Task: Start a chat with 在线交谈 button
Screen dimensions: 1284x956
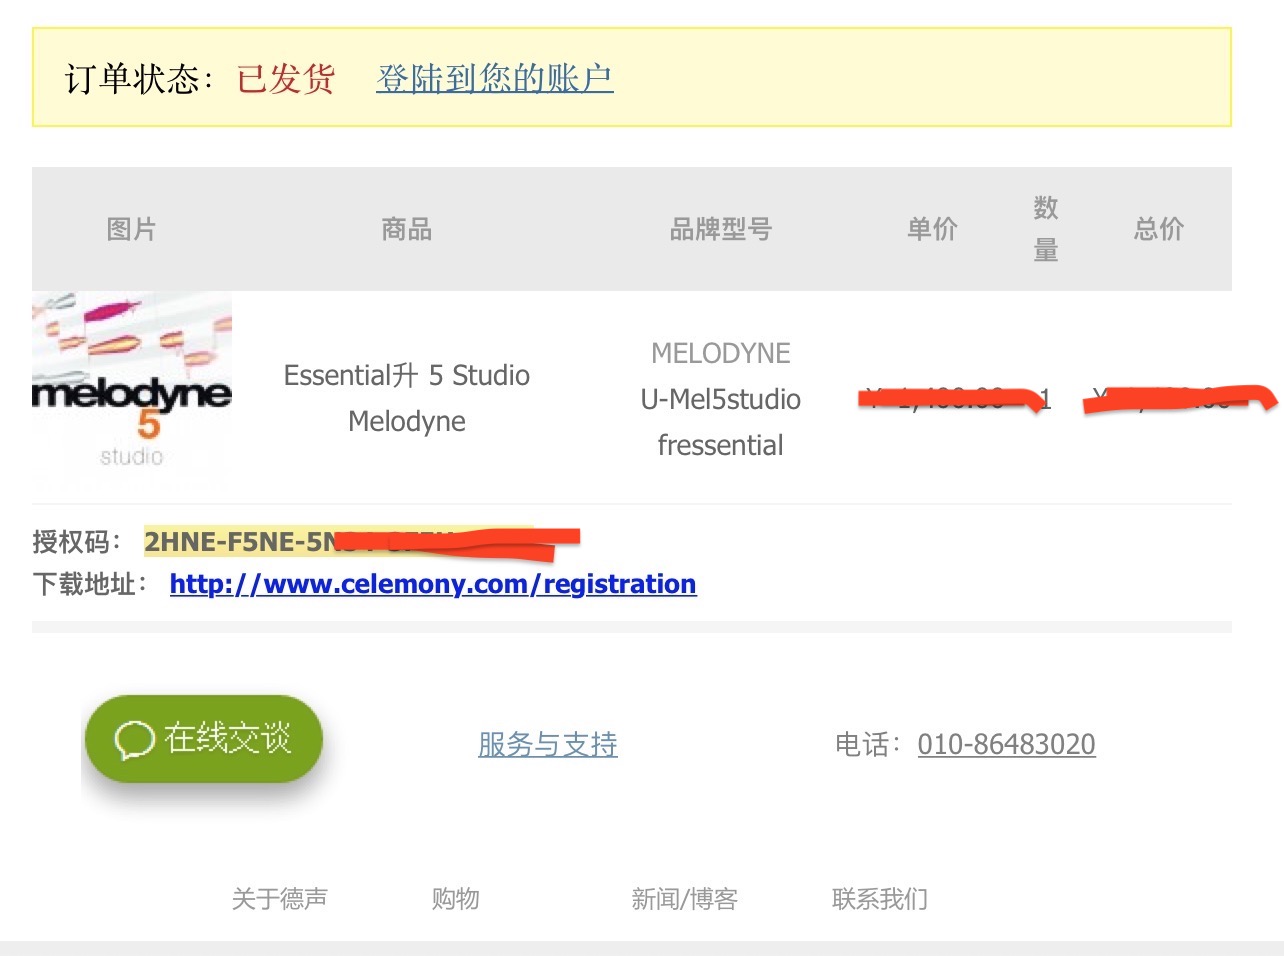Action: (203, 739)
